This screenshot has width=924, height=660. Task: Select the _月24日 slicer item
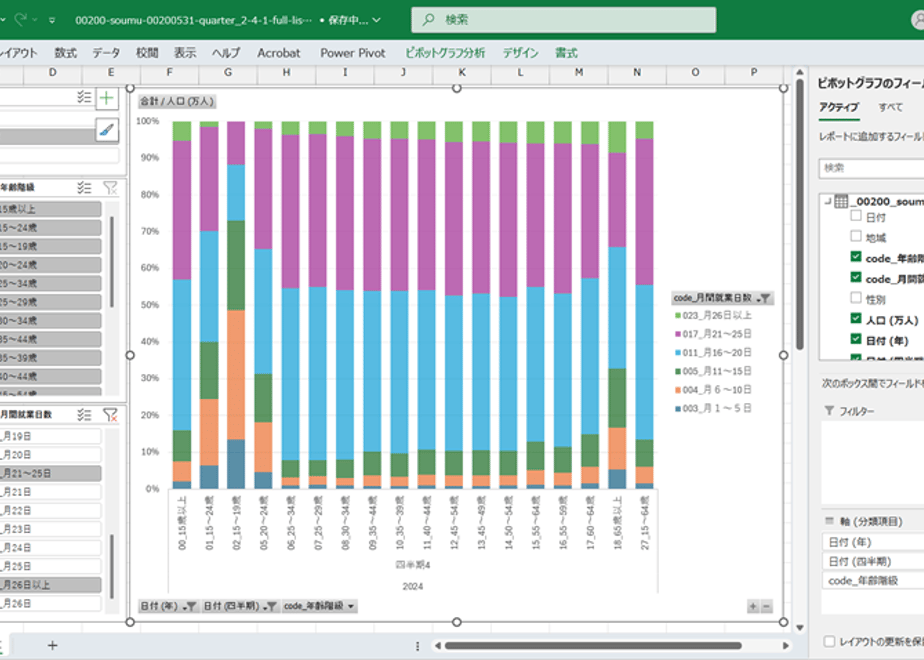point(50,547)
